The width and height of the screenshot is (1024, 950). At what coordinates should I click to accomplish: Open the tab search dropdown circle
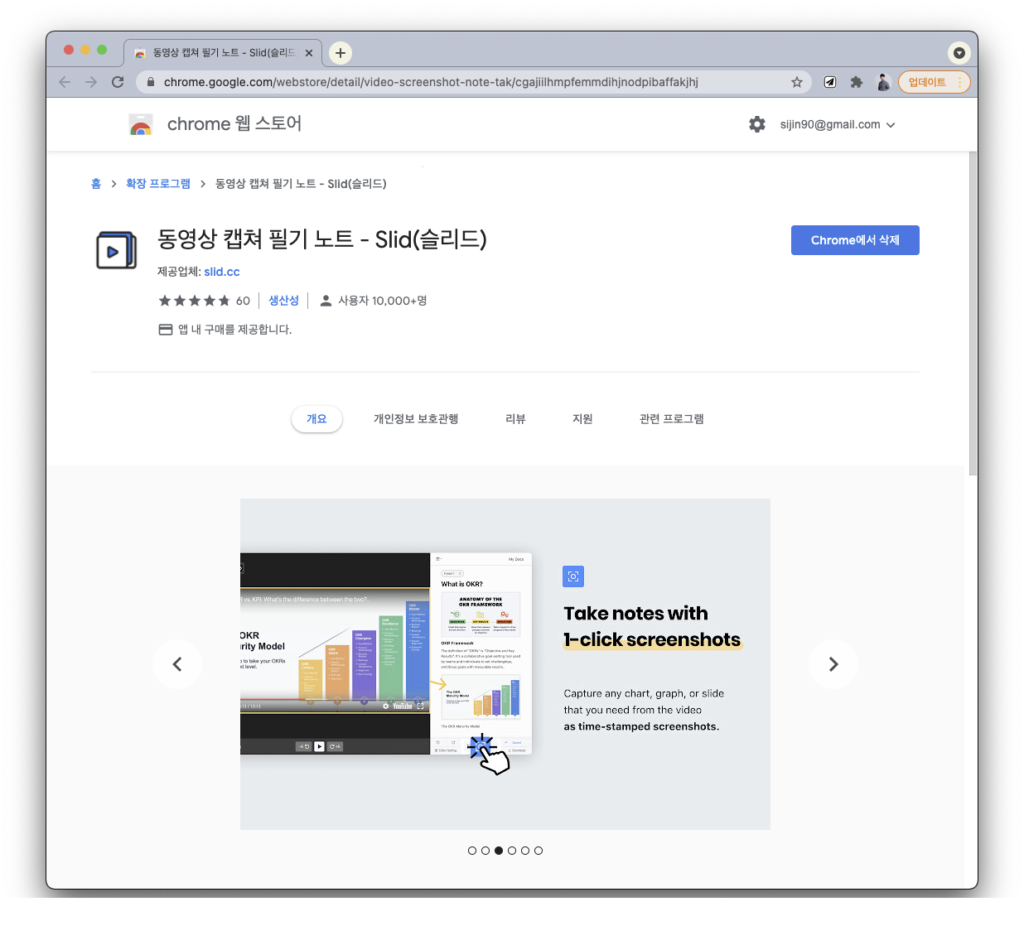tap(959, 53)
